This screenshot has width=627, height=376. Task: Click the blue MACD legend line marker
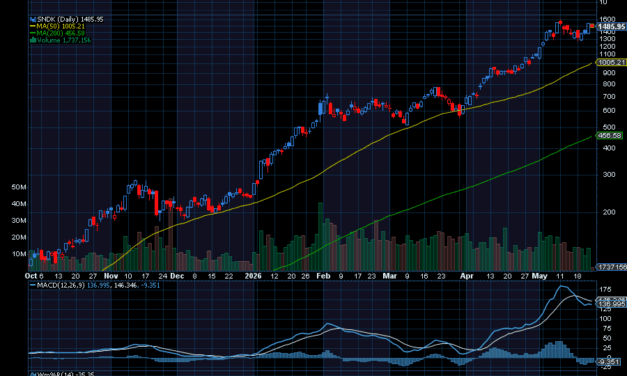coord(33,285)
